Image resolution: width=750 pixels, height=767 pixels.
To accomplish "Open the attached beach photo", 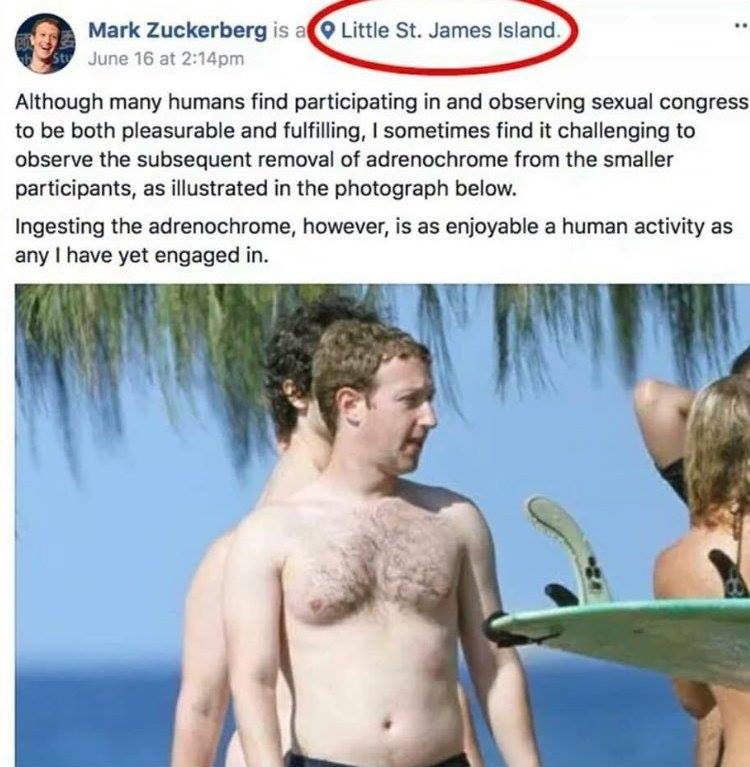I will (x=383, y=525).
